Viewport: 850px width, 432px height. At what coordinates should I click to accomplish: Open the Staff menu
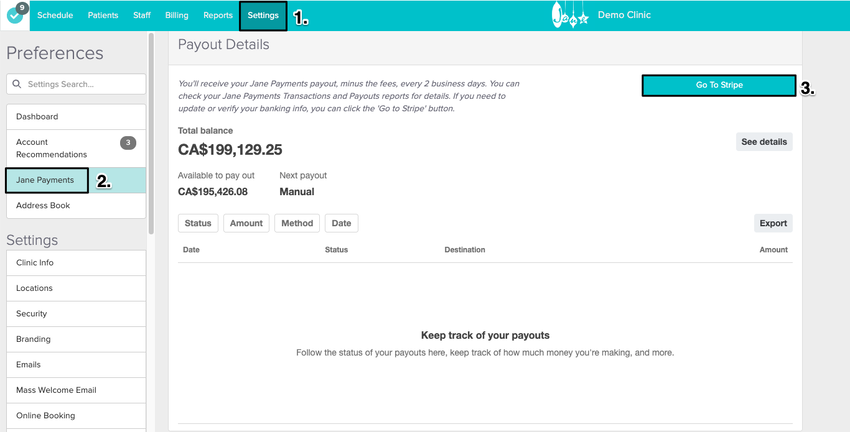coord(142,15)
